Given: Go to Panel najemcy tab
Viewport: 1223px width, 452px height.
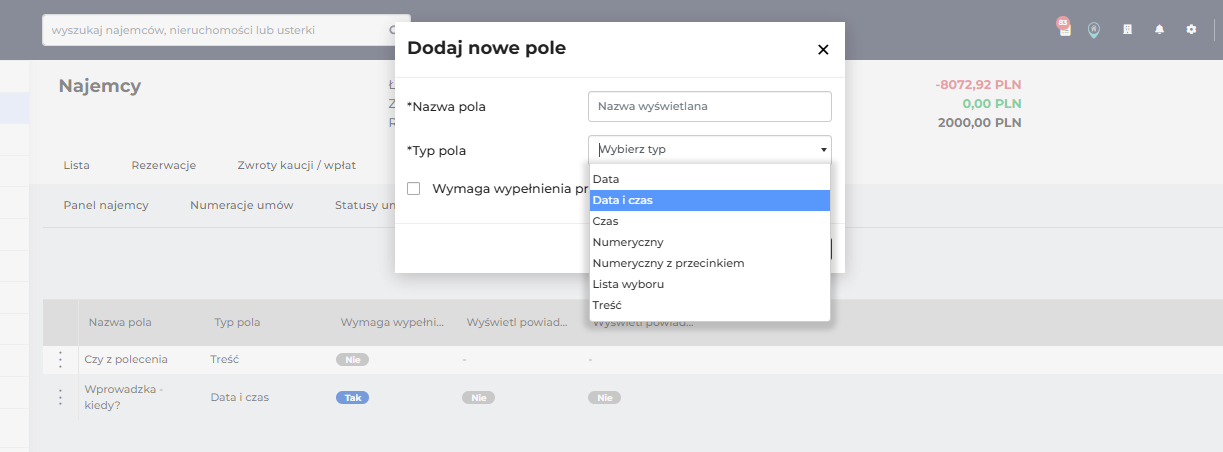Looking at the screenshot, I should point(106,205).
